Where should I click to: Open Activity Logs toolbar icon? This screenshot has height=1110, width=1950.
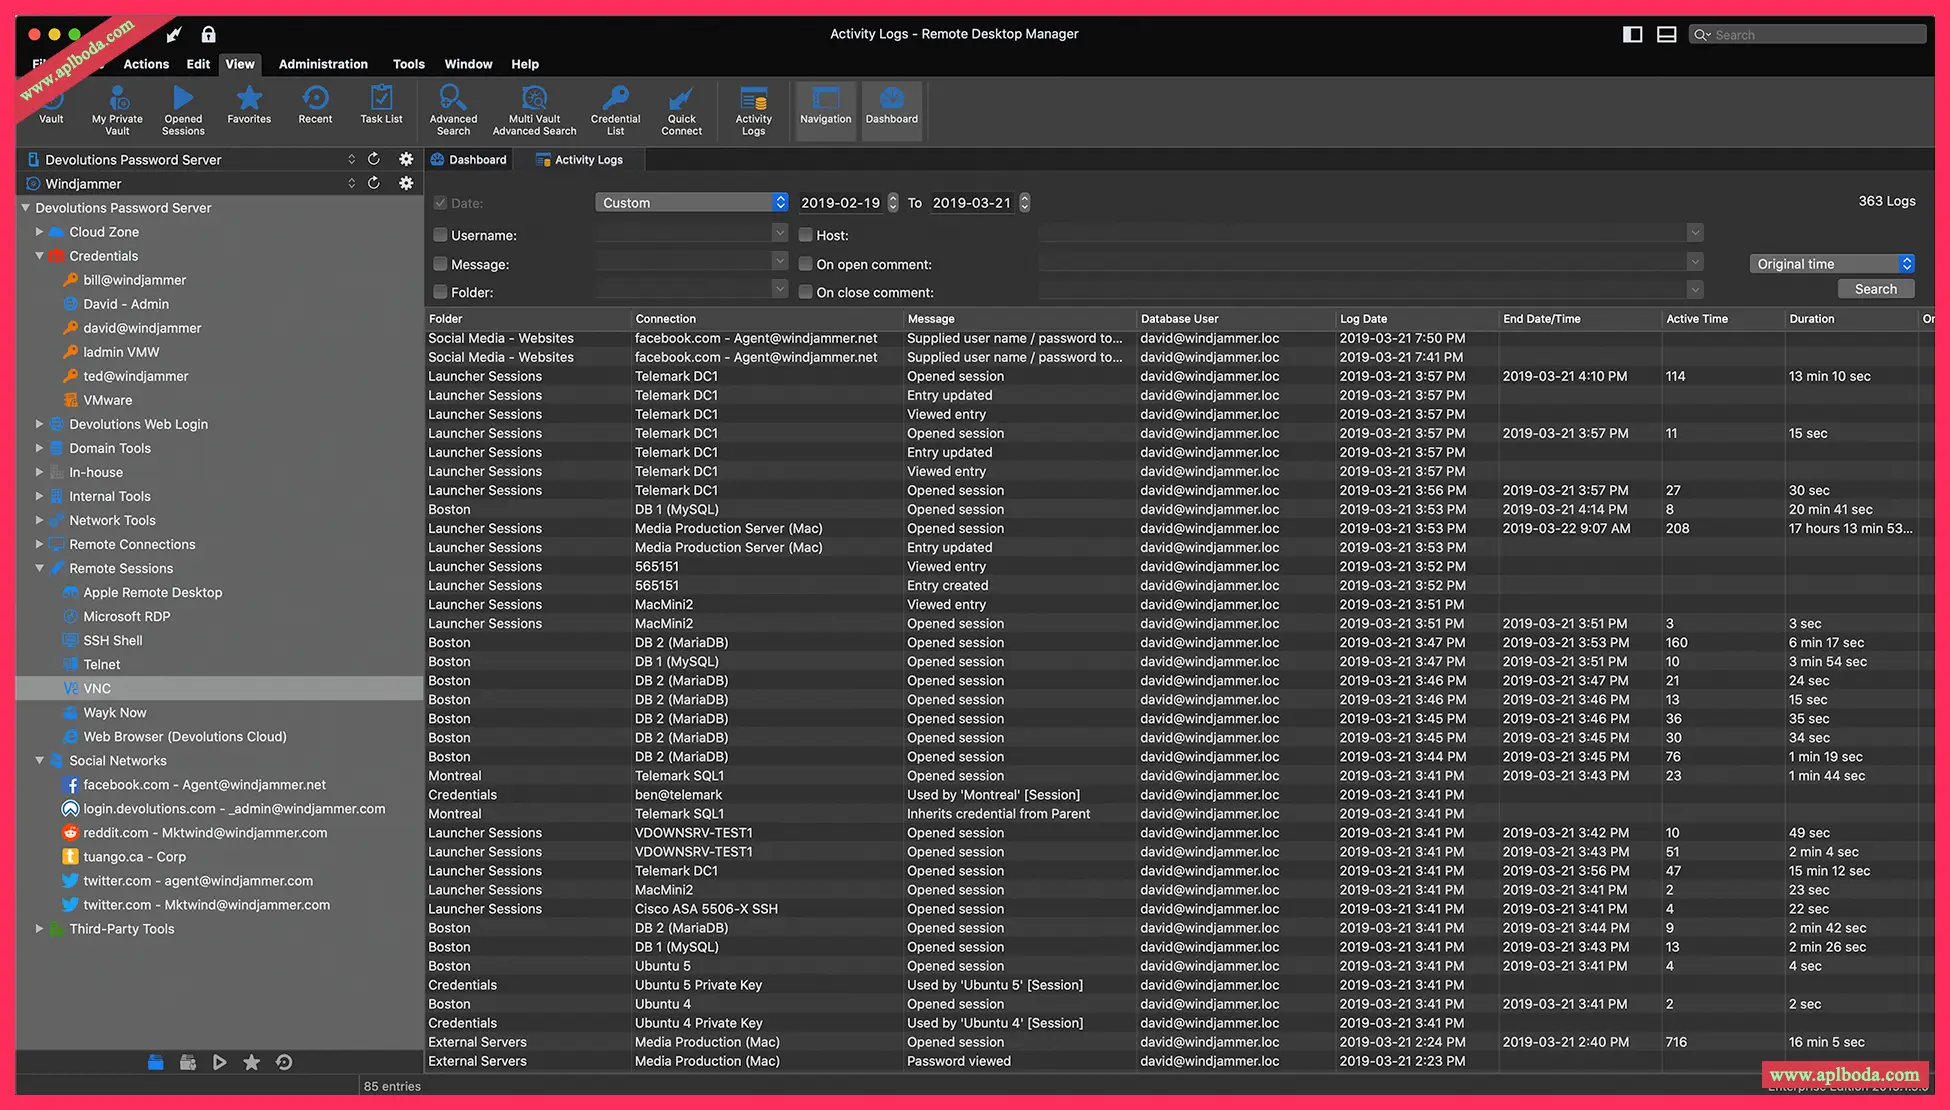(753, 110)
